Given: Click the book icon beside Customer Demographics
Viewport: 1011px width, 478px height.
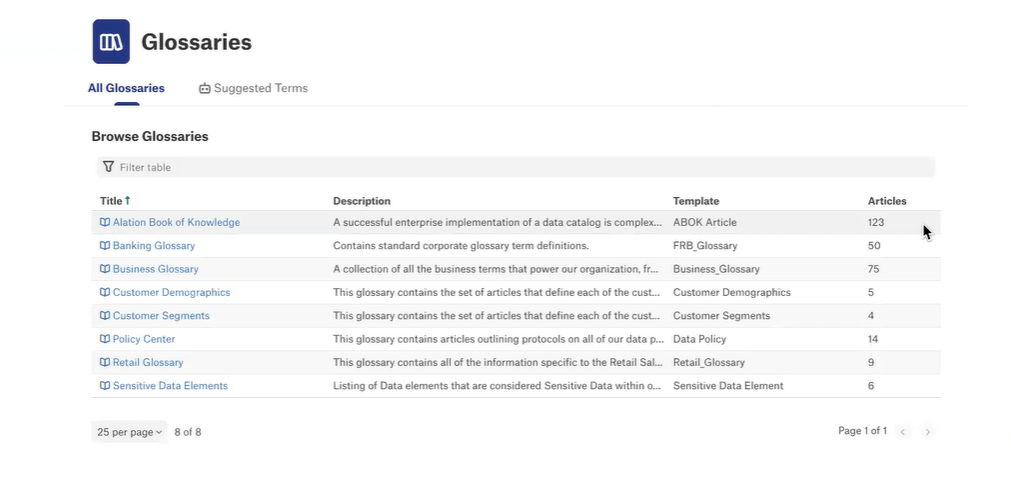Looking at the screenshot, I should coord(105,292).
